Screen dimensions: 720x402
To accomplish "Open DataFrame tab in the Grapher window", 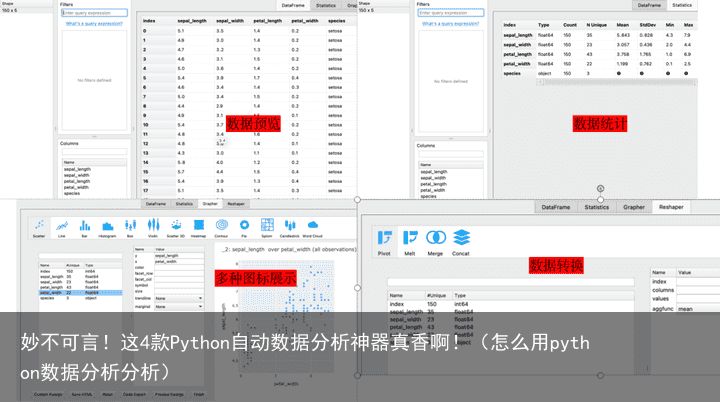I will click(156, 204).
